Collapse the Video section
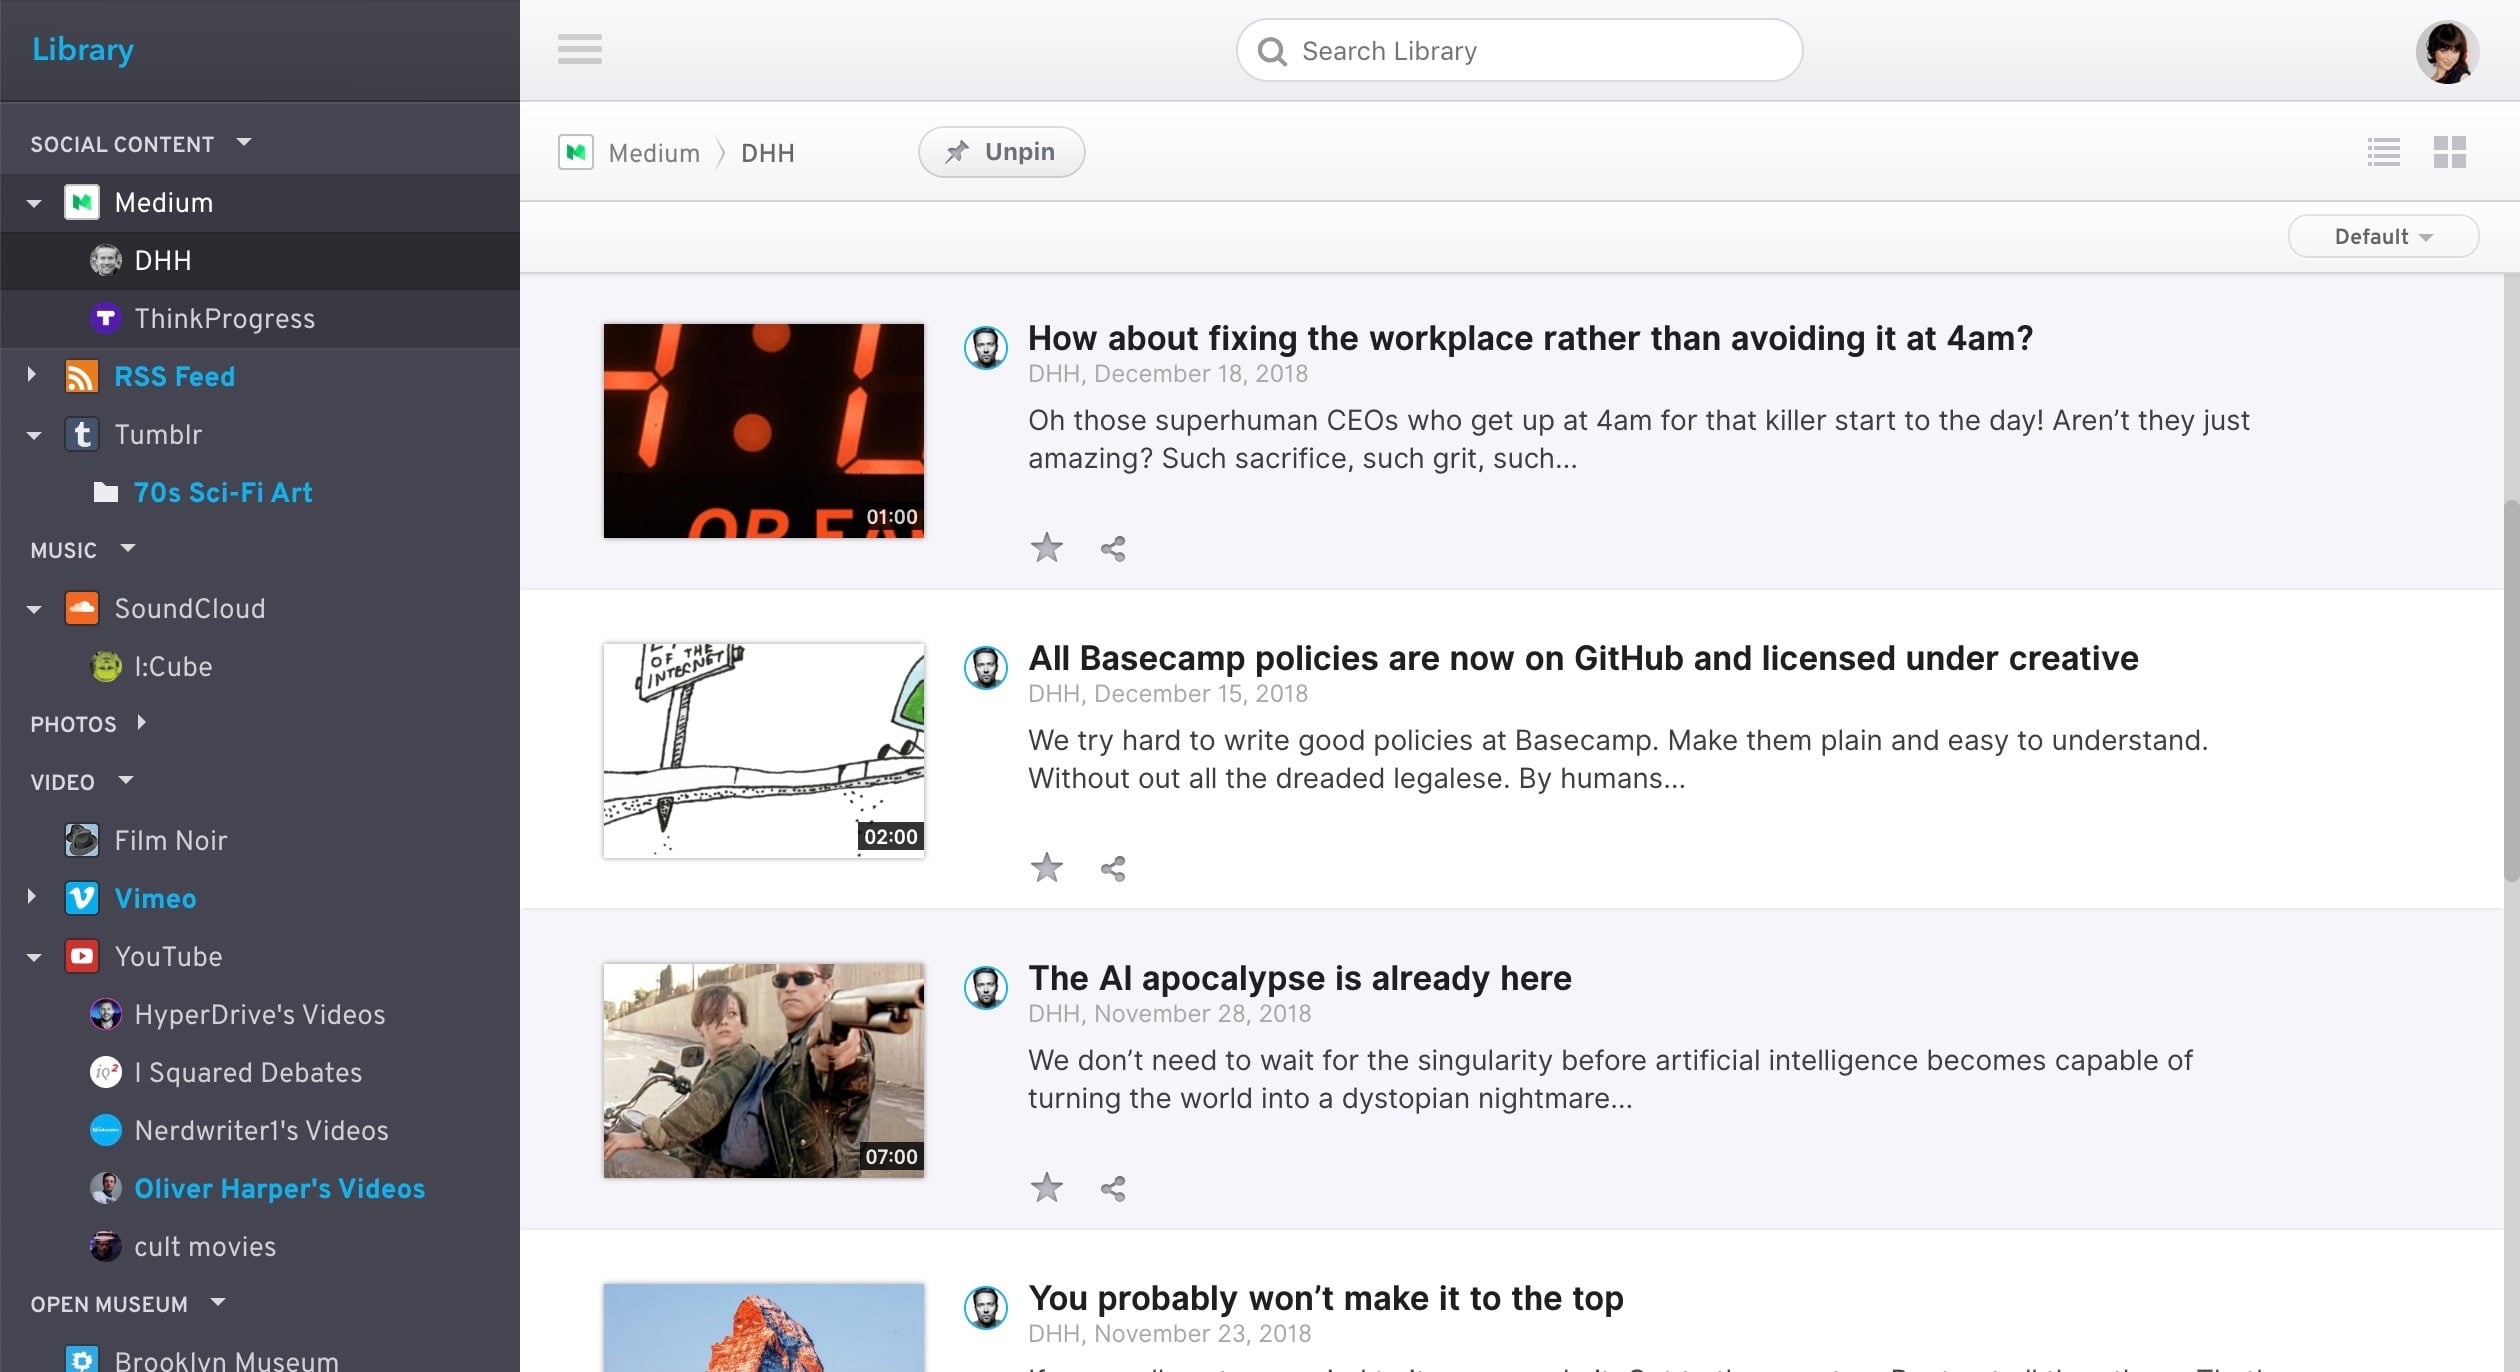The height and width of the screenshot is (1372, 2520). pos(125,781)
